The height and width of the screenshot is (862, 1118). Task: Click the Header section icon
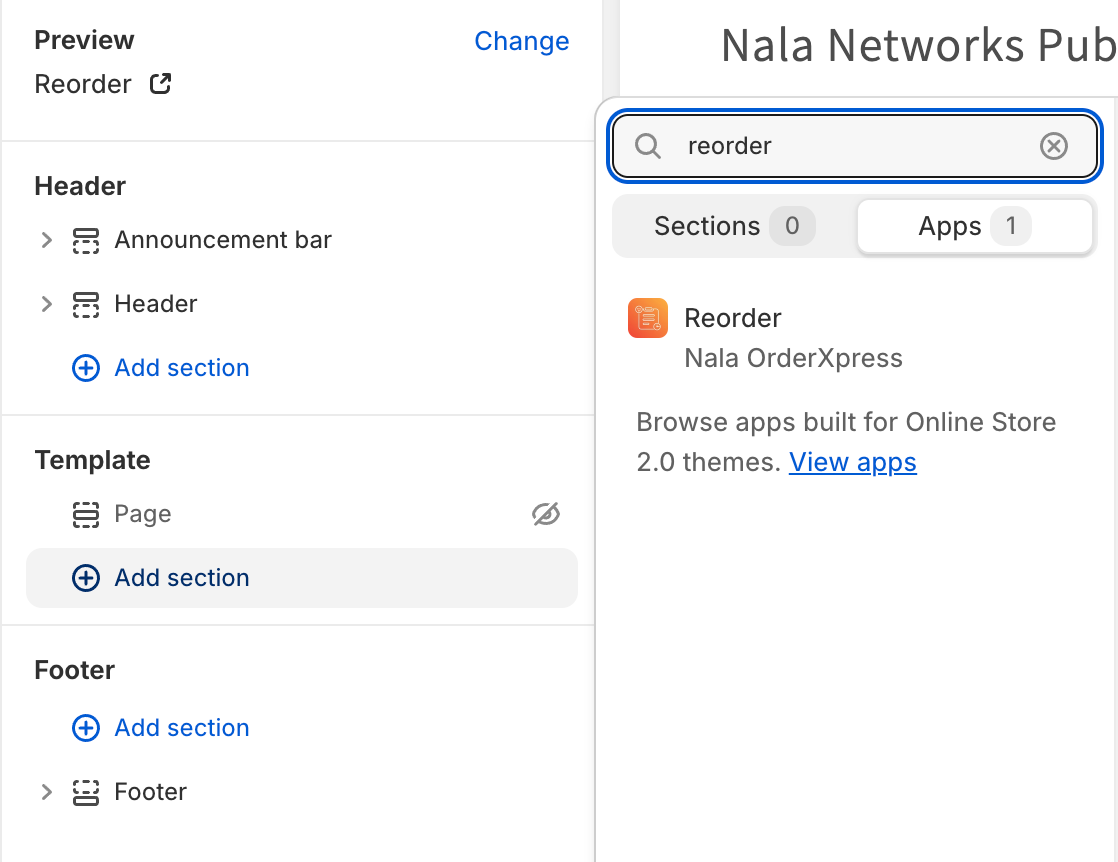(86, 304)
